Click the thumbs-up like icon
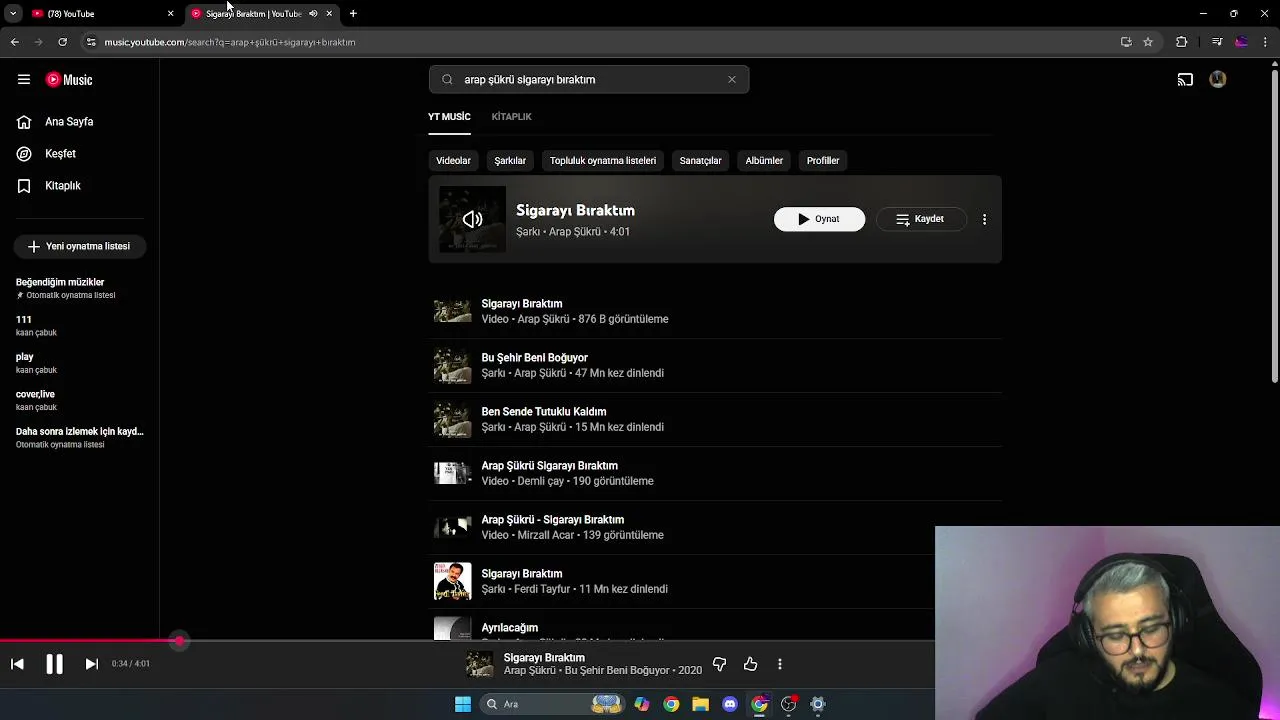1280x720 pixels. [750, 664]
